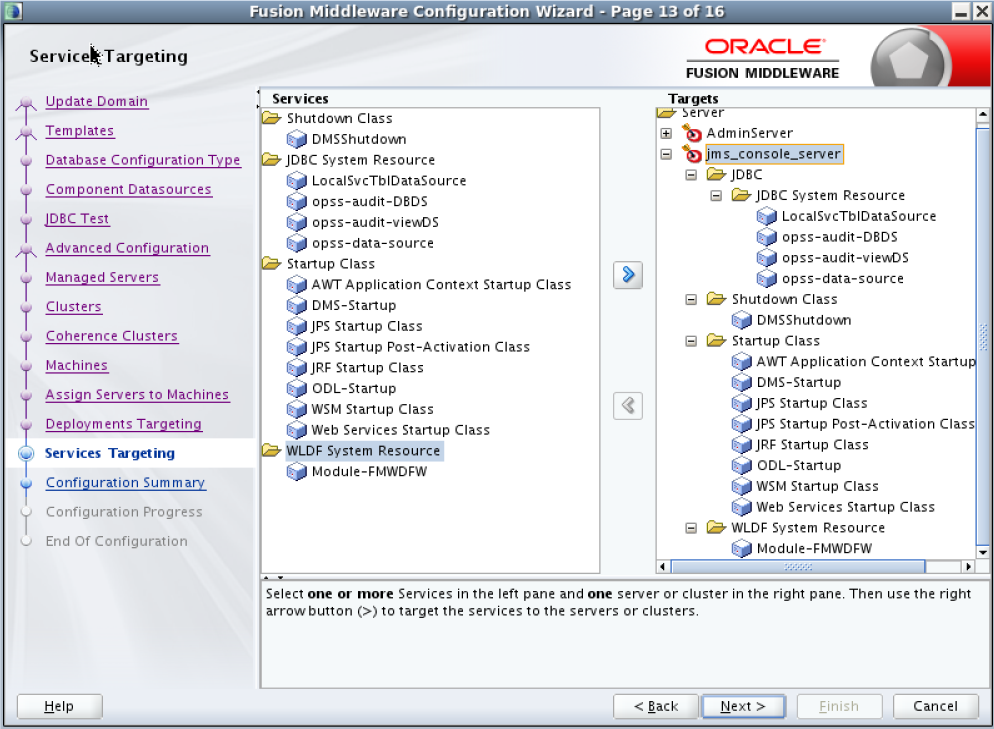994x729 pixels.
Task: Click Targets vertical scrollbar down arrow
Action: click(x=983, y=553)
